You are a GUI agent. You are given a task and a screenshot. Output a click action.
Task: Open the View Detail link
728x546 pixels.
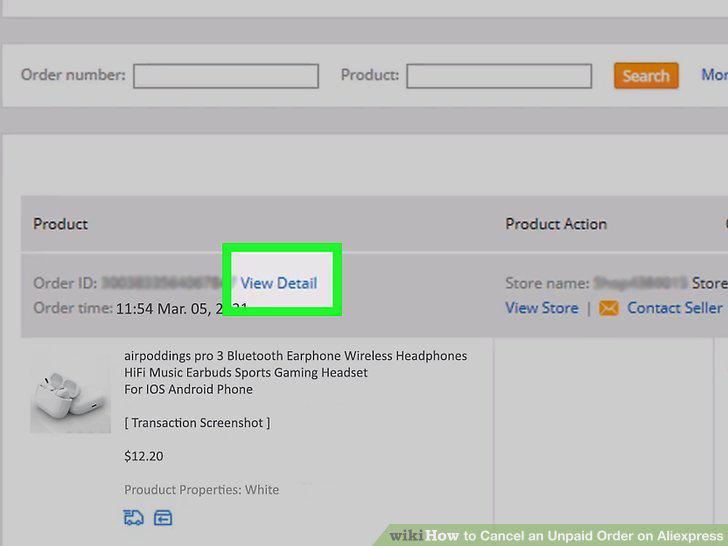(x=279, y=283)
